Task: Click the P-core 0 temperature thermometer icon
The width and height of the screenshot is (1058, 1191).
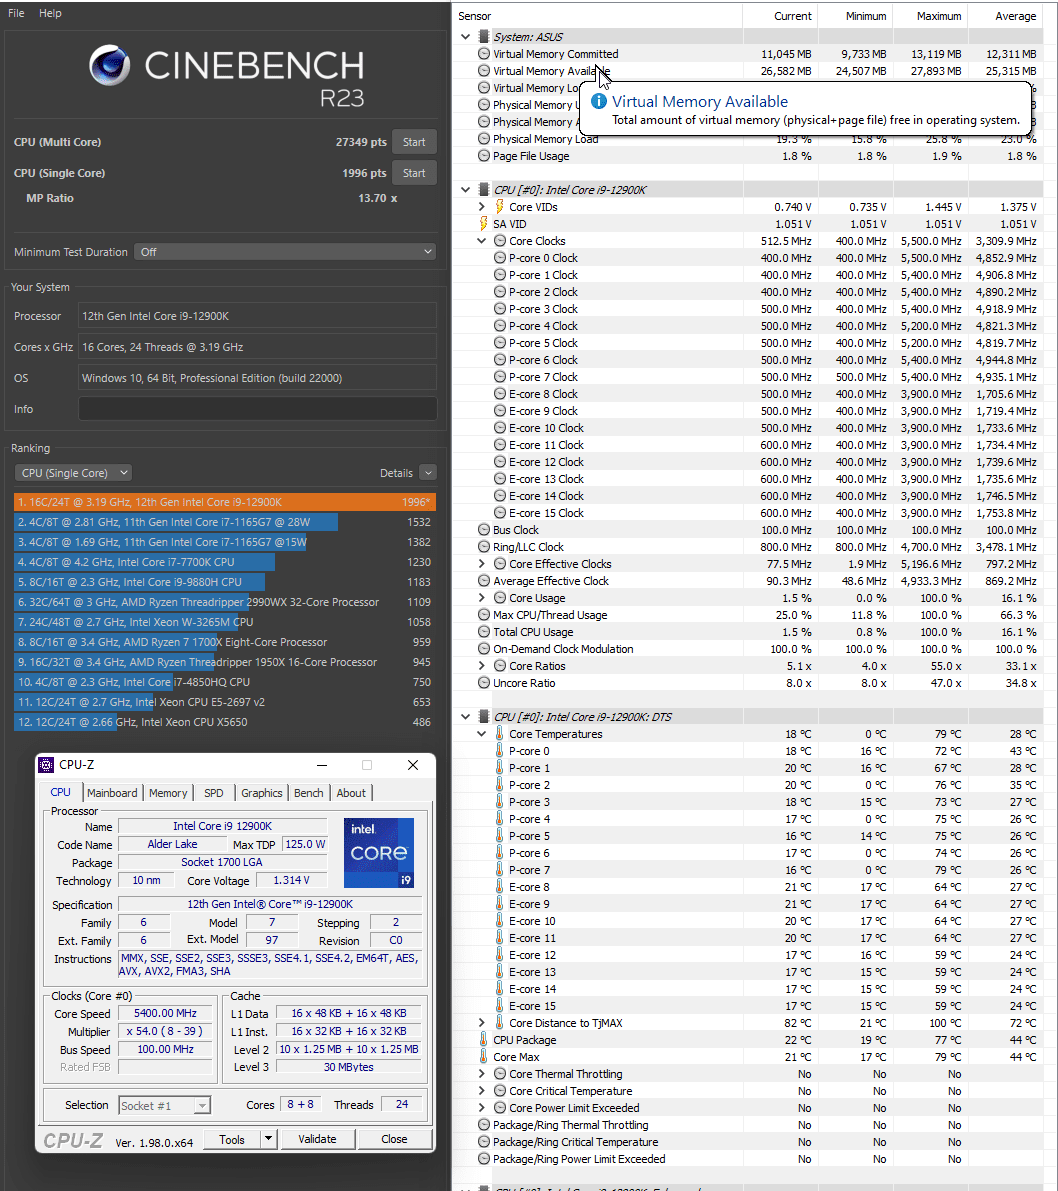Action: pos(500,750)
